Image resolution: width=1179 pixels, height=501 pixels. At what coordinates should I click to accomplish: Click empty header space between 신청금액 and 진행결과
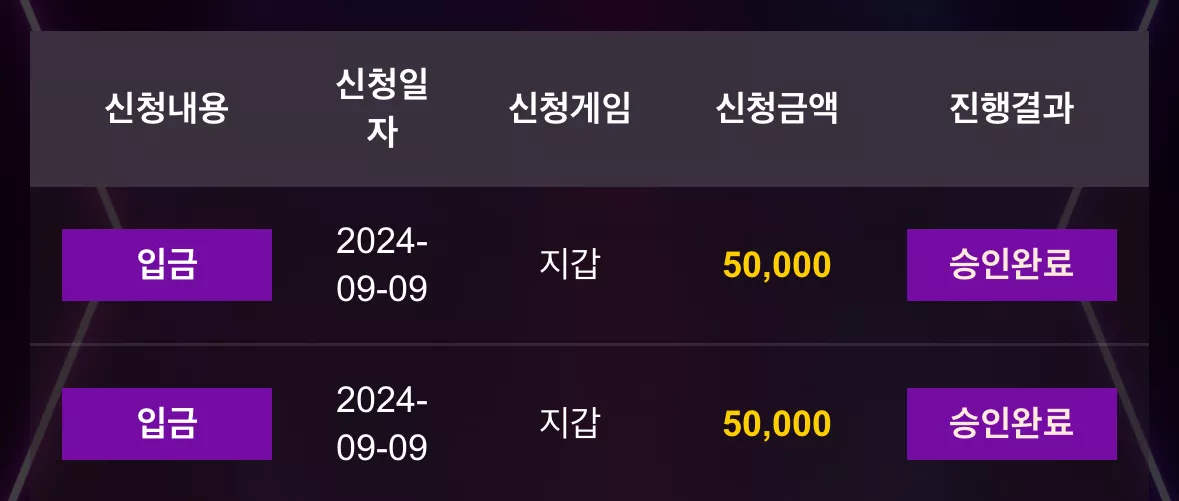coord(894,108)
